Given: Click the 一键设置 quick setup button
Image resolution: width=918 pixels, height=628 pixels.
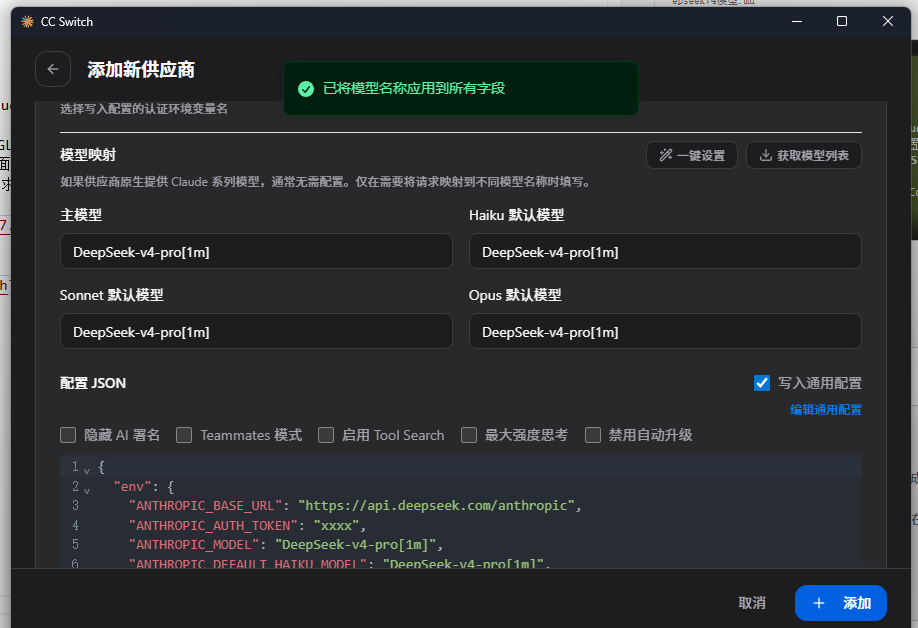Looking at the screenshot, I should coord(691,155).
